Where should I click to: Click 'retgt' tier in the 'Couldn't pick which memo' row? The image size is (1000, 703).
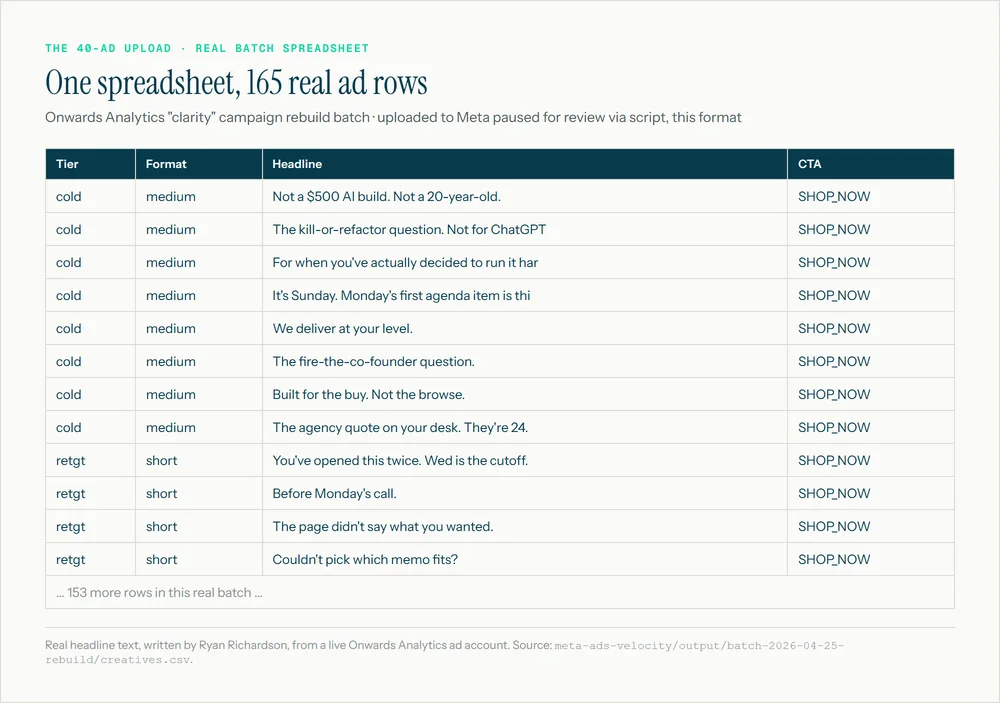tap(70, 559)
